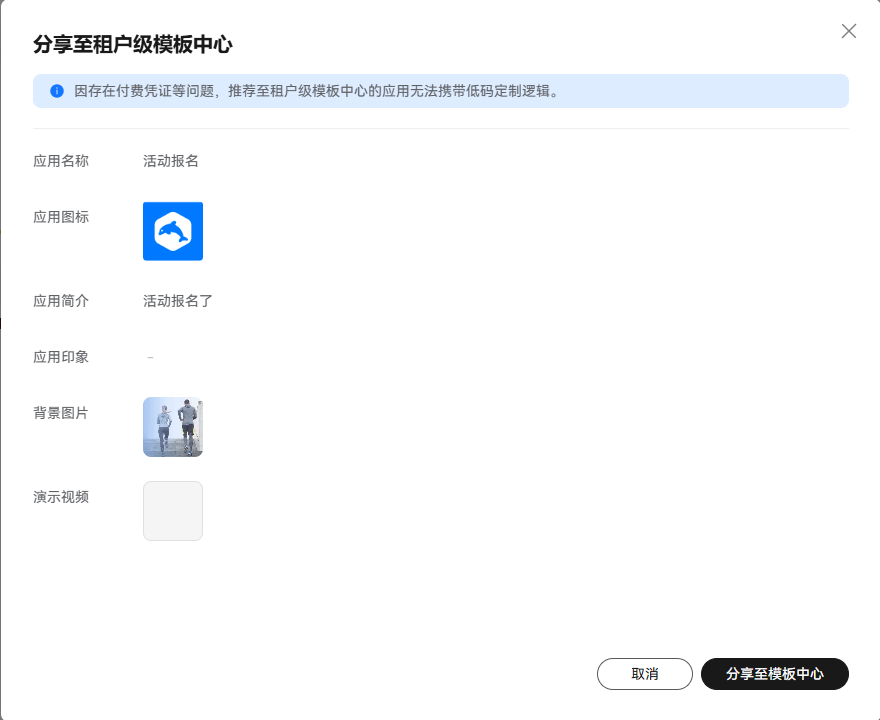This screenshot has width=880, height=720.
Task: Select the application name value 活动报名
Action: click(x=171, y=161)
